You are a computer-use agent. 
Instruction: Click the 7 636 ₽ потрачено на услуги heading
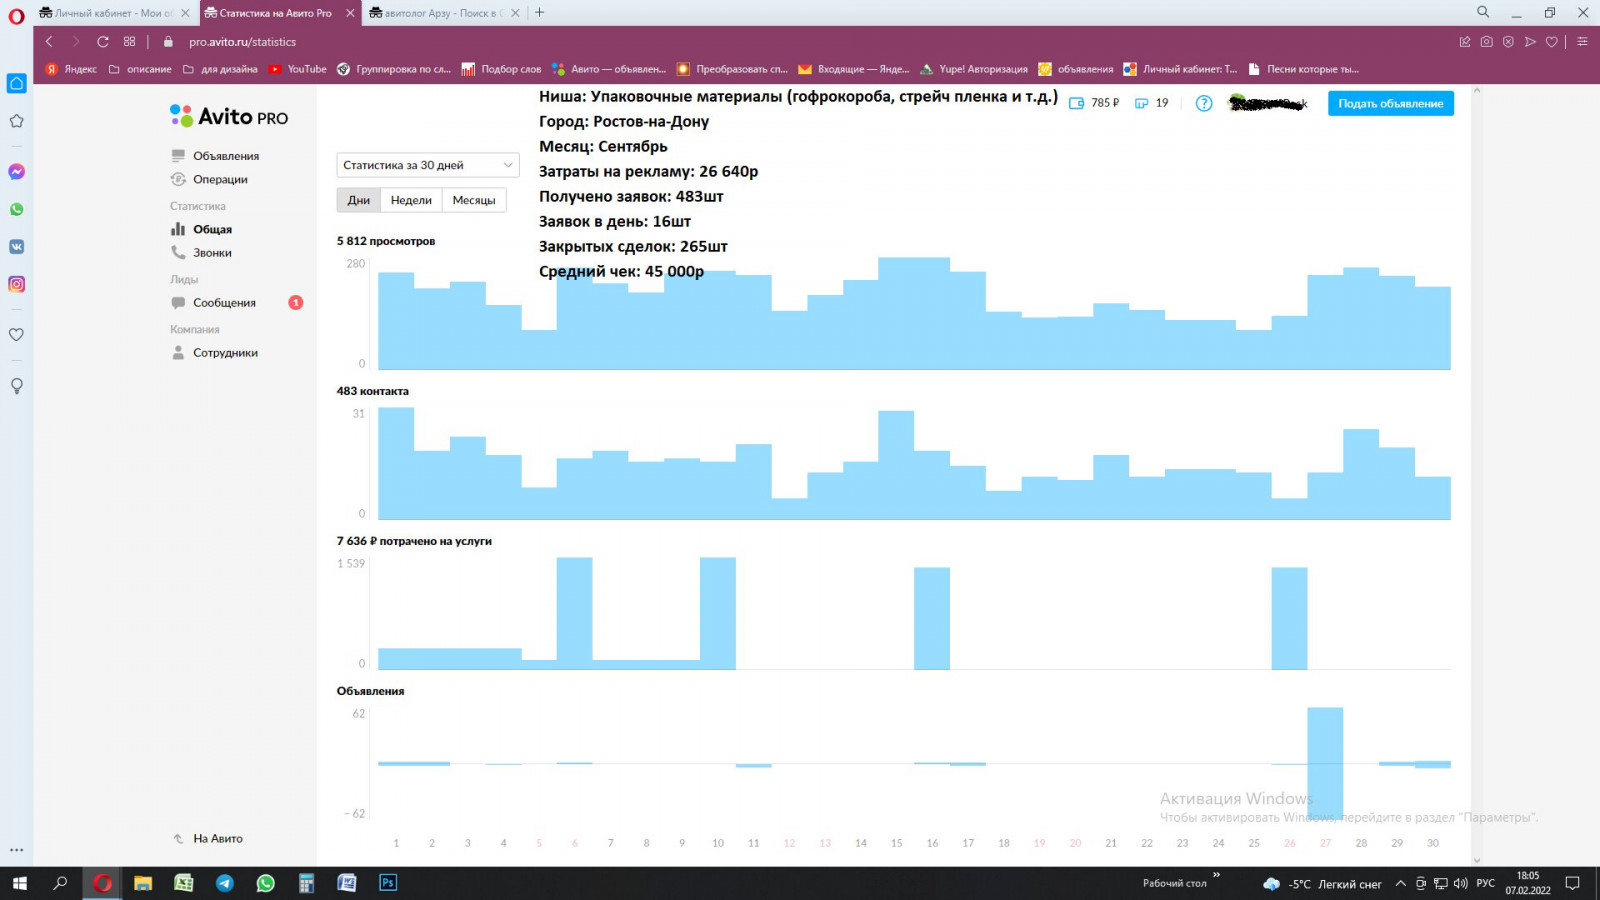pos(414,541)
